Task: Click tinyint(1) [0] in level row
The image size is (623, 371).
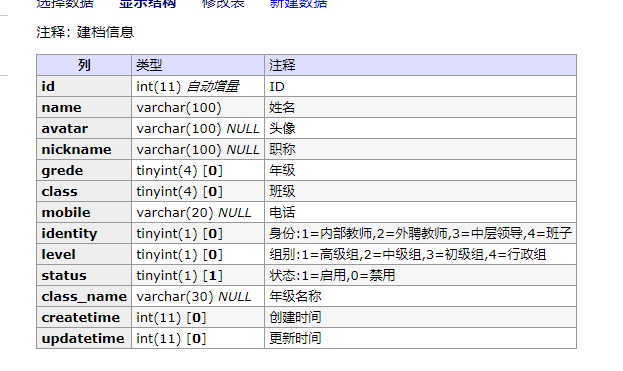Action: pyautogui.click(x=198, y=255)
